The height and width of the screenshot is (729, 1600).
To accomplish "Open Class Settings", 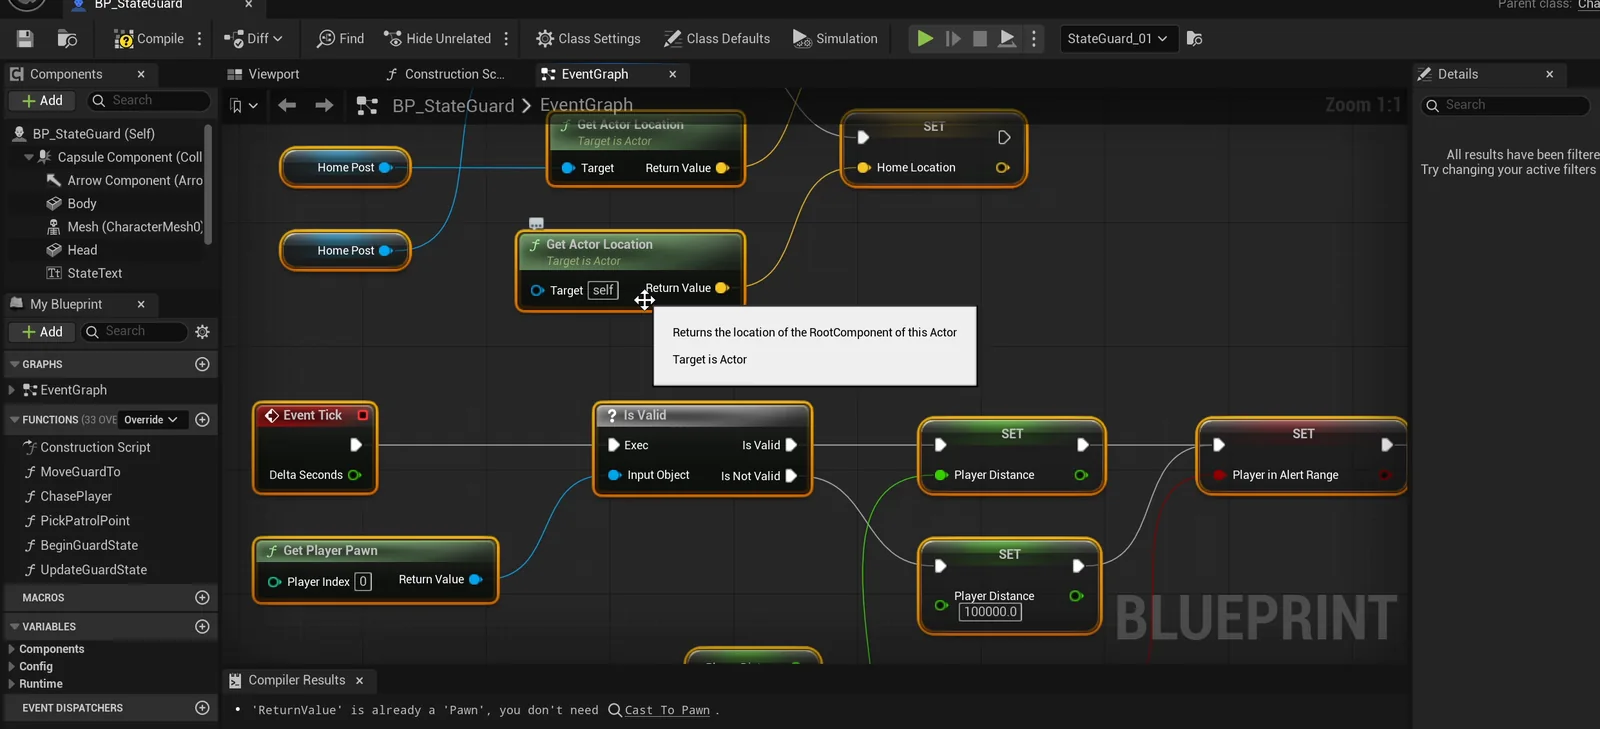I will (x=588, y=39).
